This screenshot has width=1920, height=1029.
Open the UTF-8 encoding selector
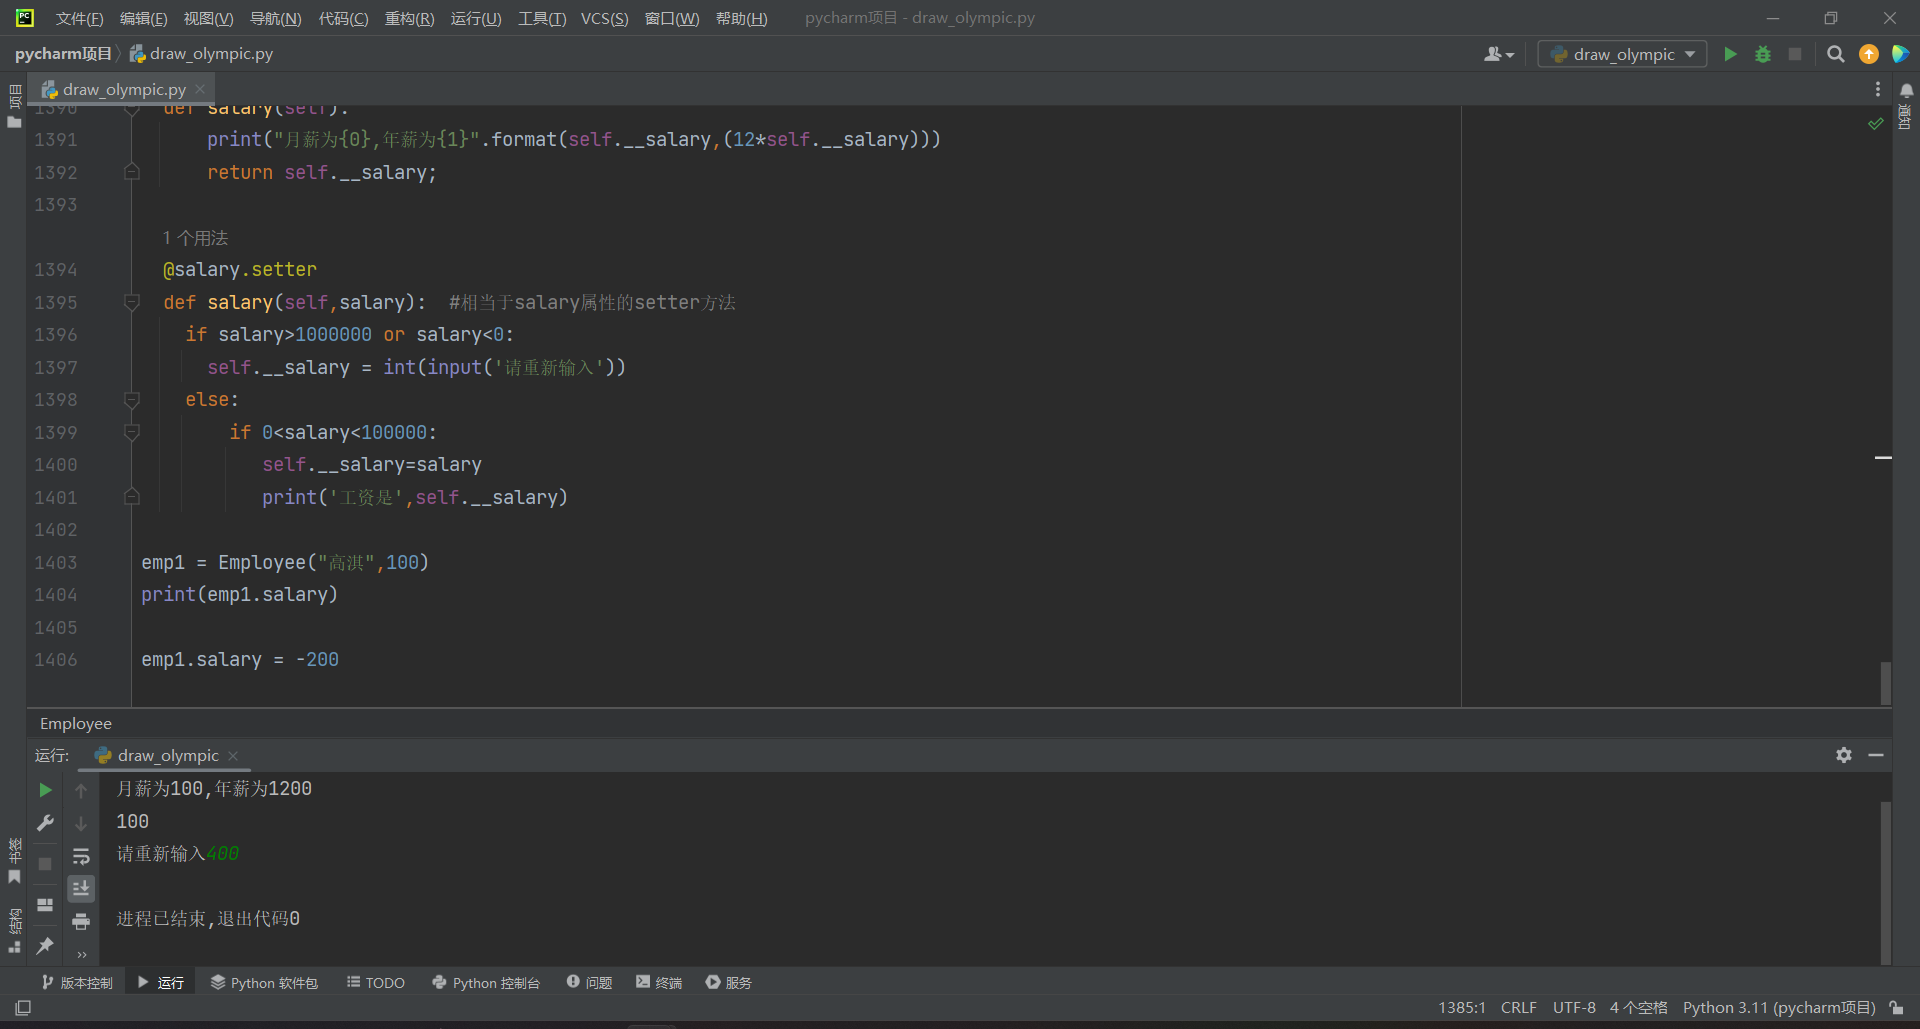tap(1574, 1008)
